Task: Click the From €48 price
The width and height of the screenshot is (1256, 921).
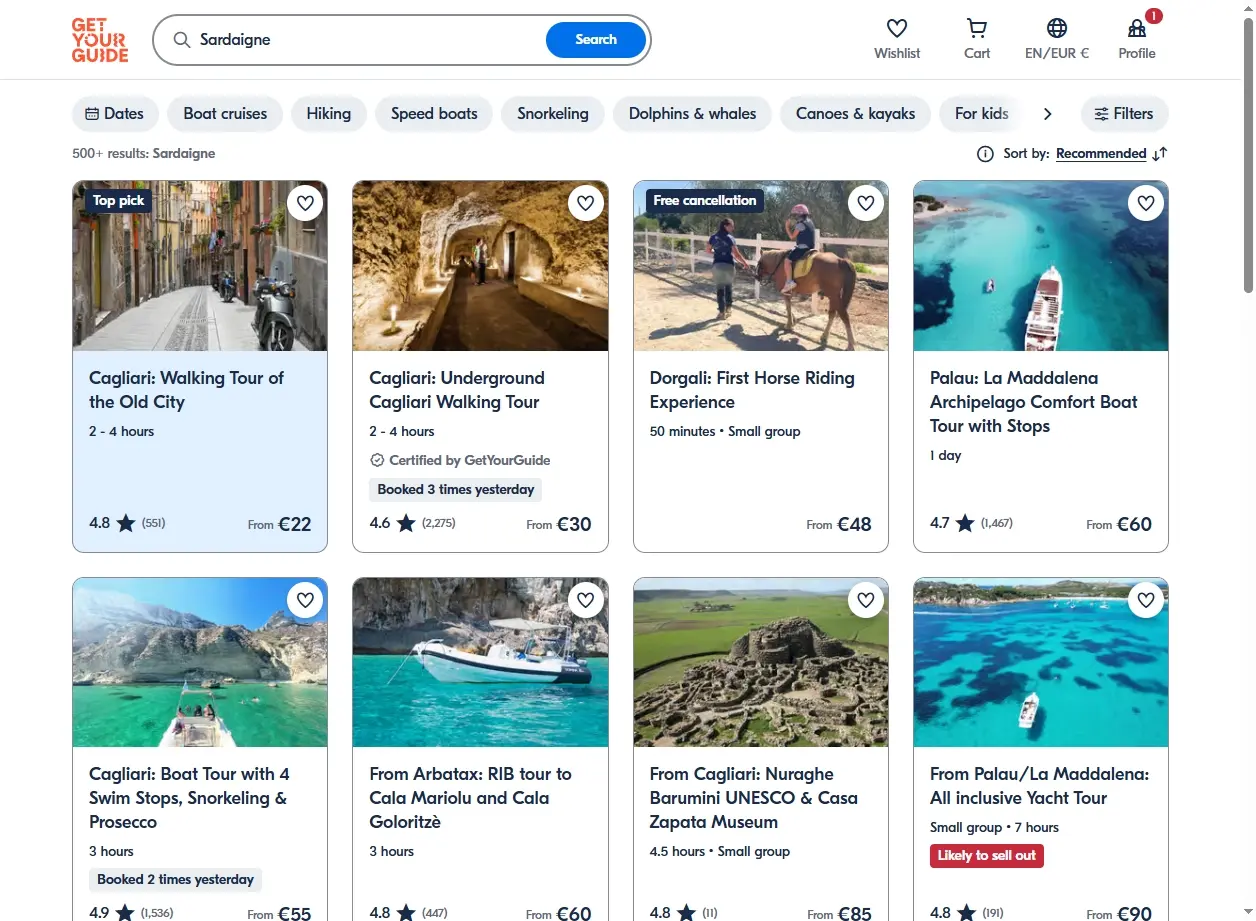Action: 839,524
